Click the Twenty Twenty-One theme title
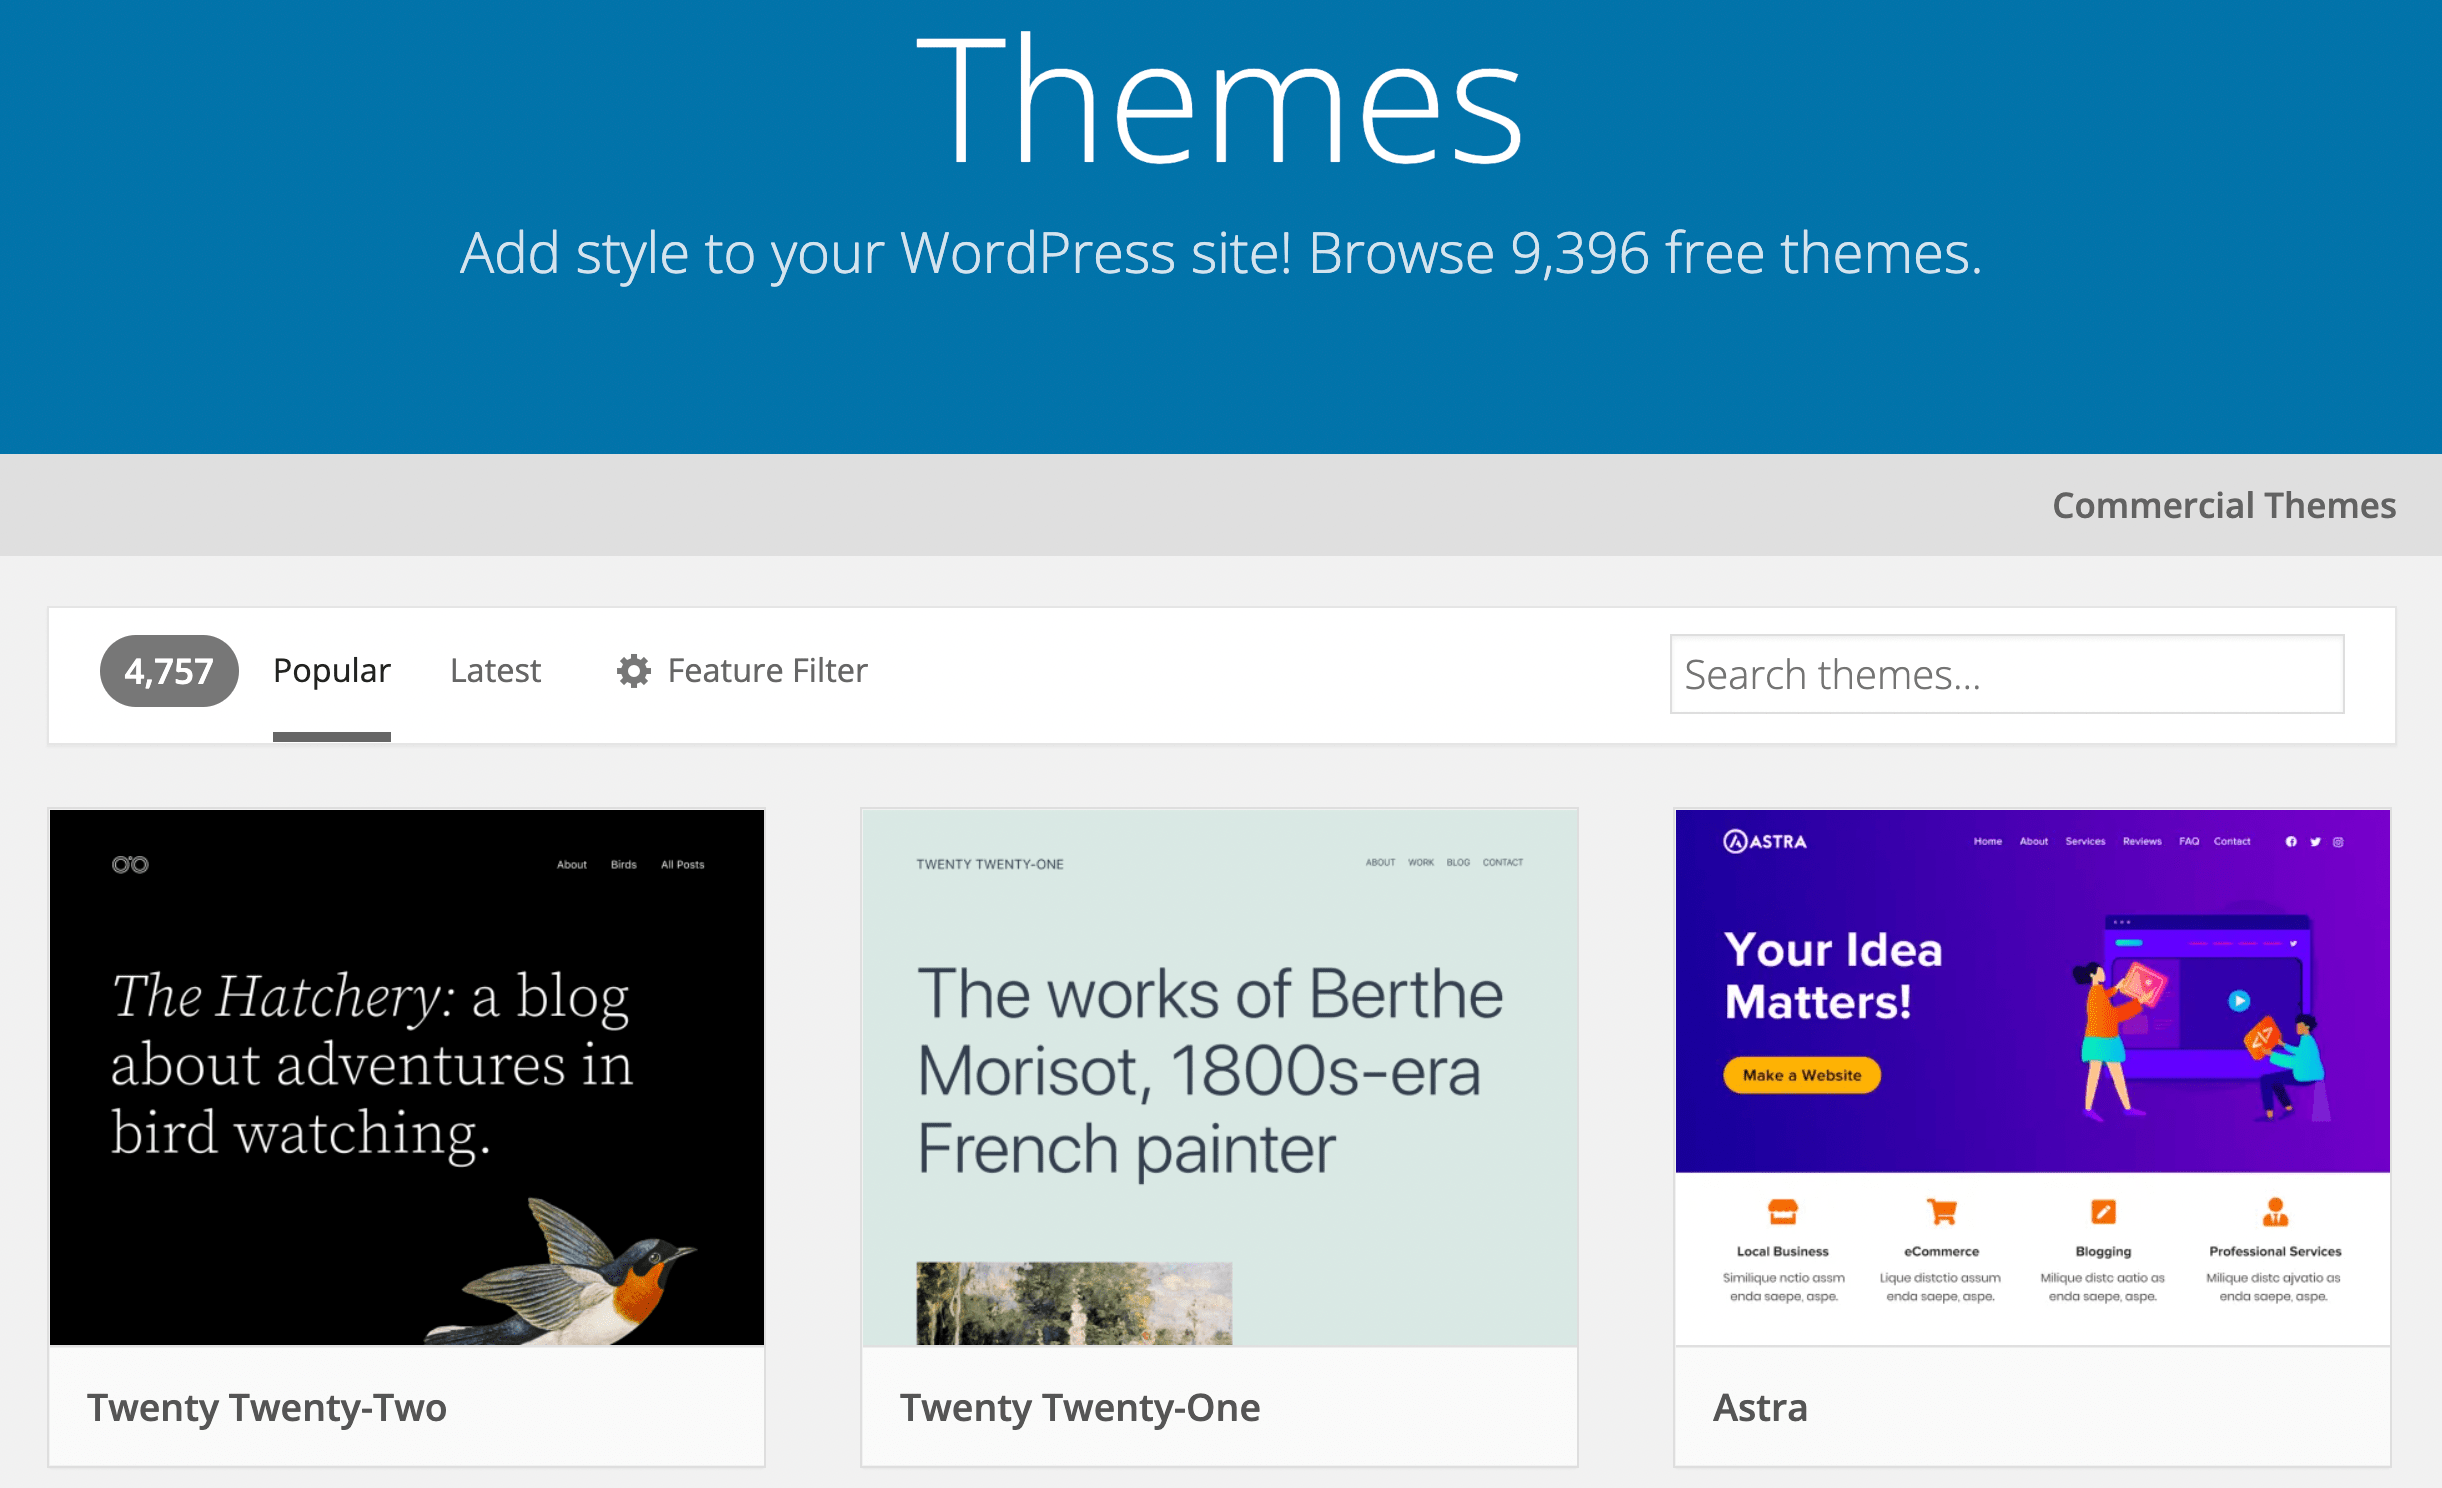Image resolution: width=2442 pixels, height=1488 pixels. tap(1079, 1407)
